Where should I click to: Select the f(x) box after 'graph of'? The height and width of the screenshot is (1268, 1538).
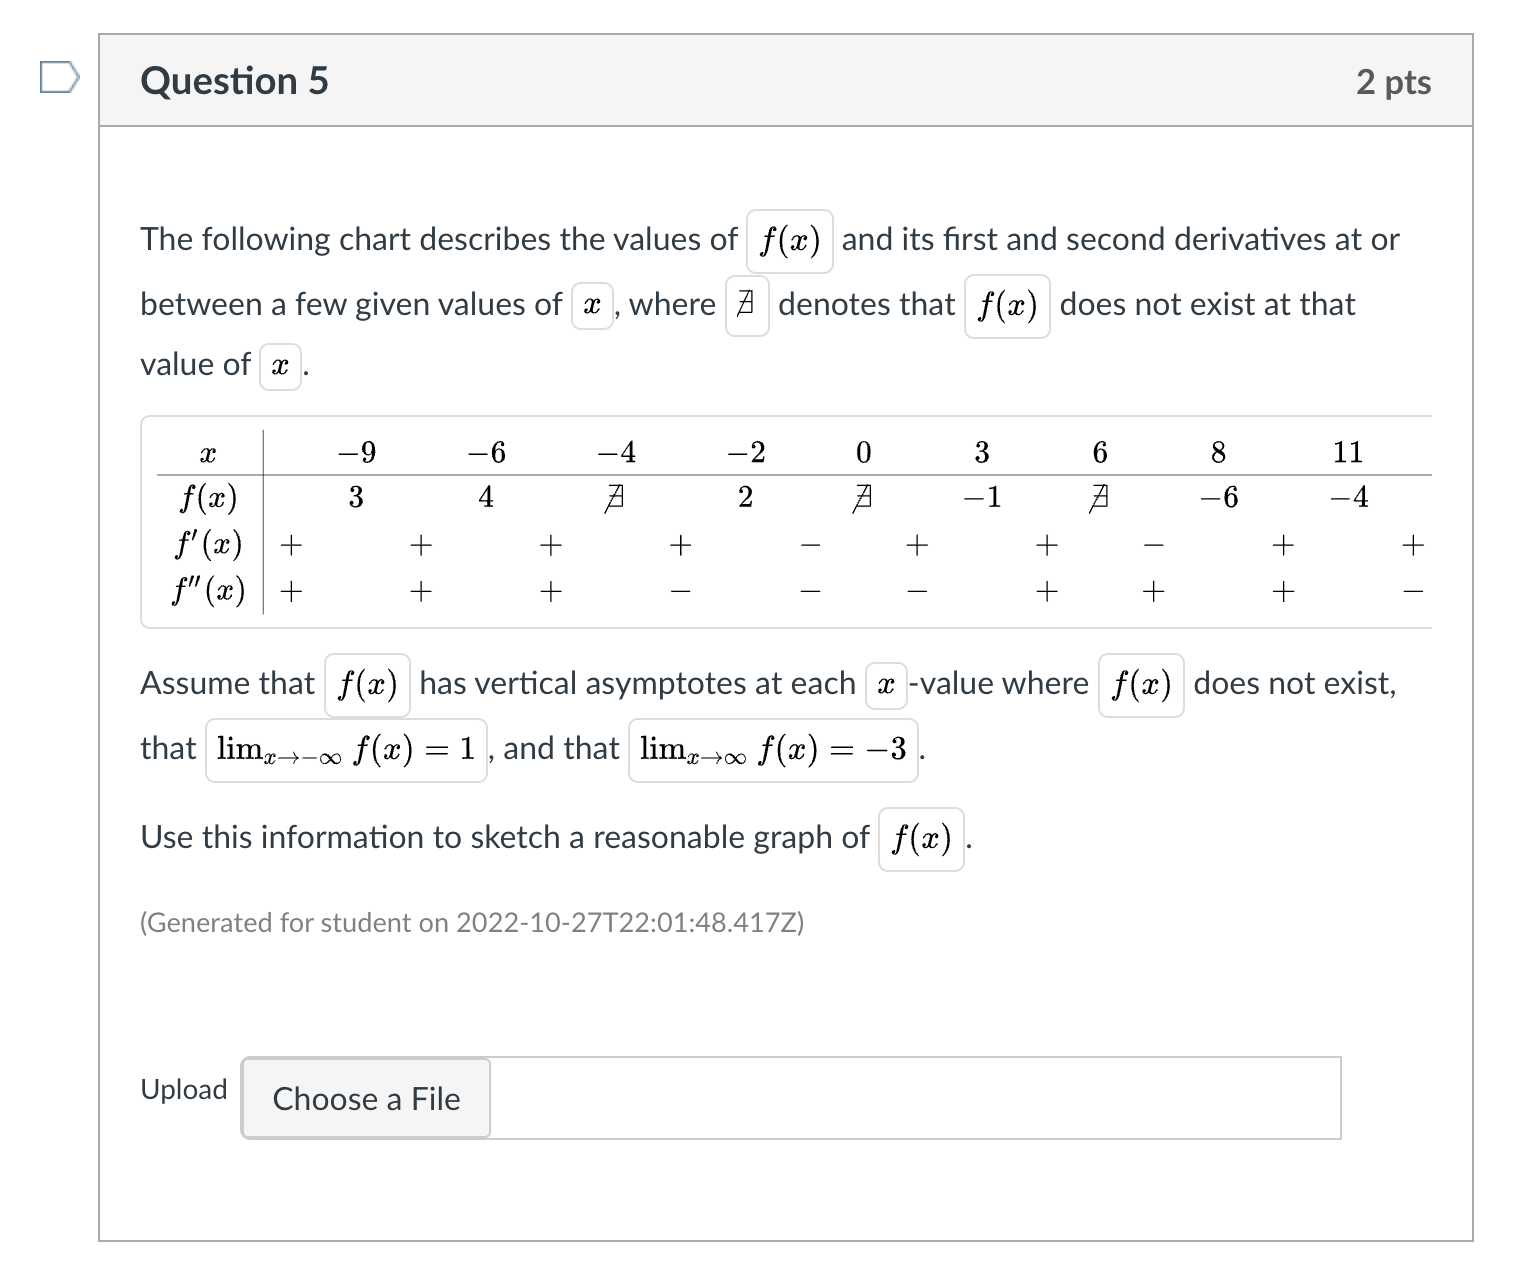coord(920,841)
